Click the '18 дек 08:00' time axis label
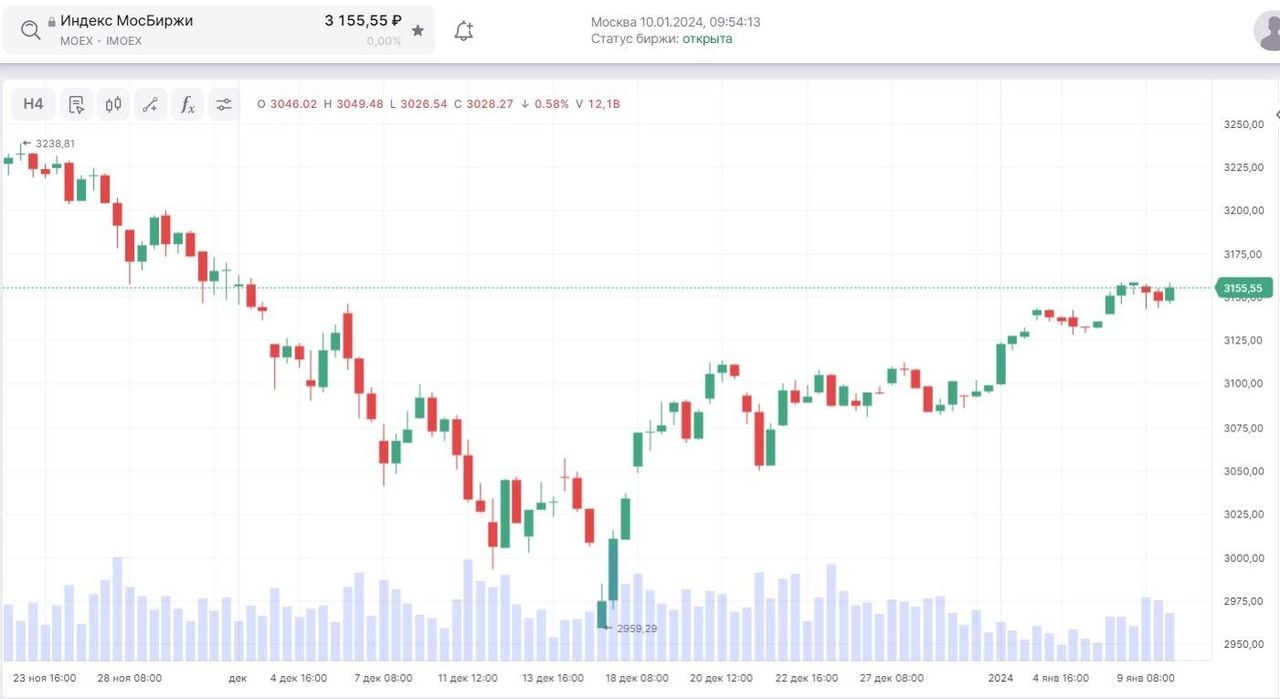The height and width of the screenshot is (699, 1280). click(x=637, y=678)
